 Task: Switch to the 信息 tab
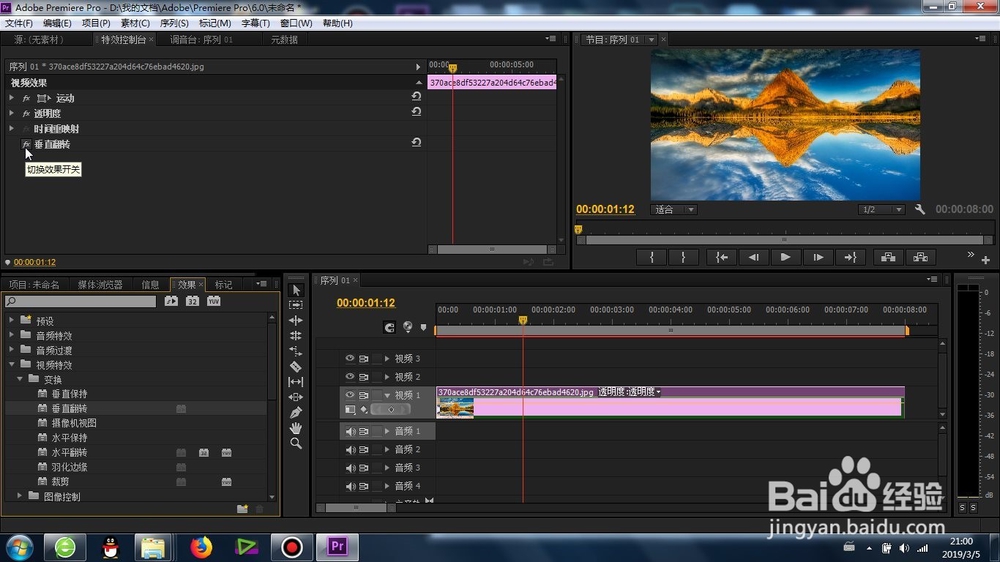click(x=151, y=285)
